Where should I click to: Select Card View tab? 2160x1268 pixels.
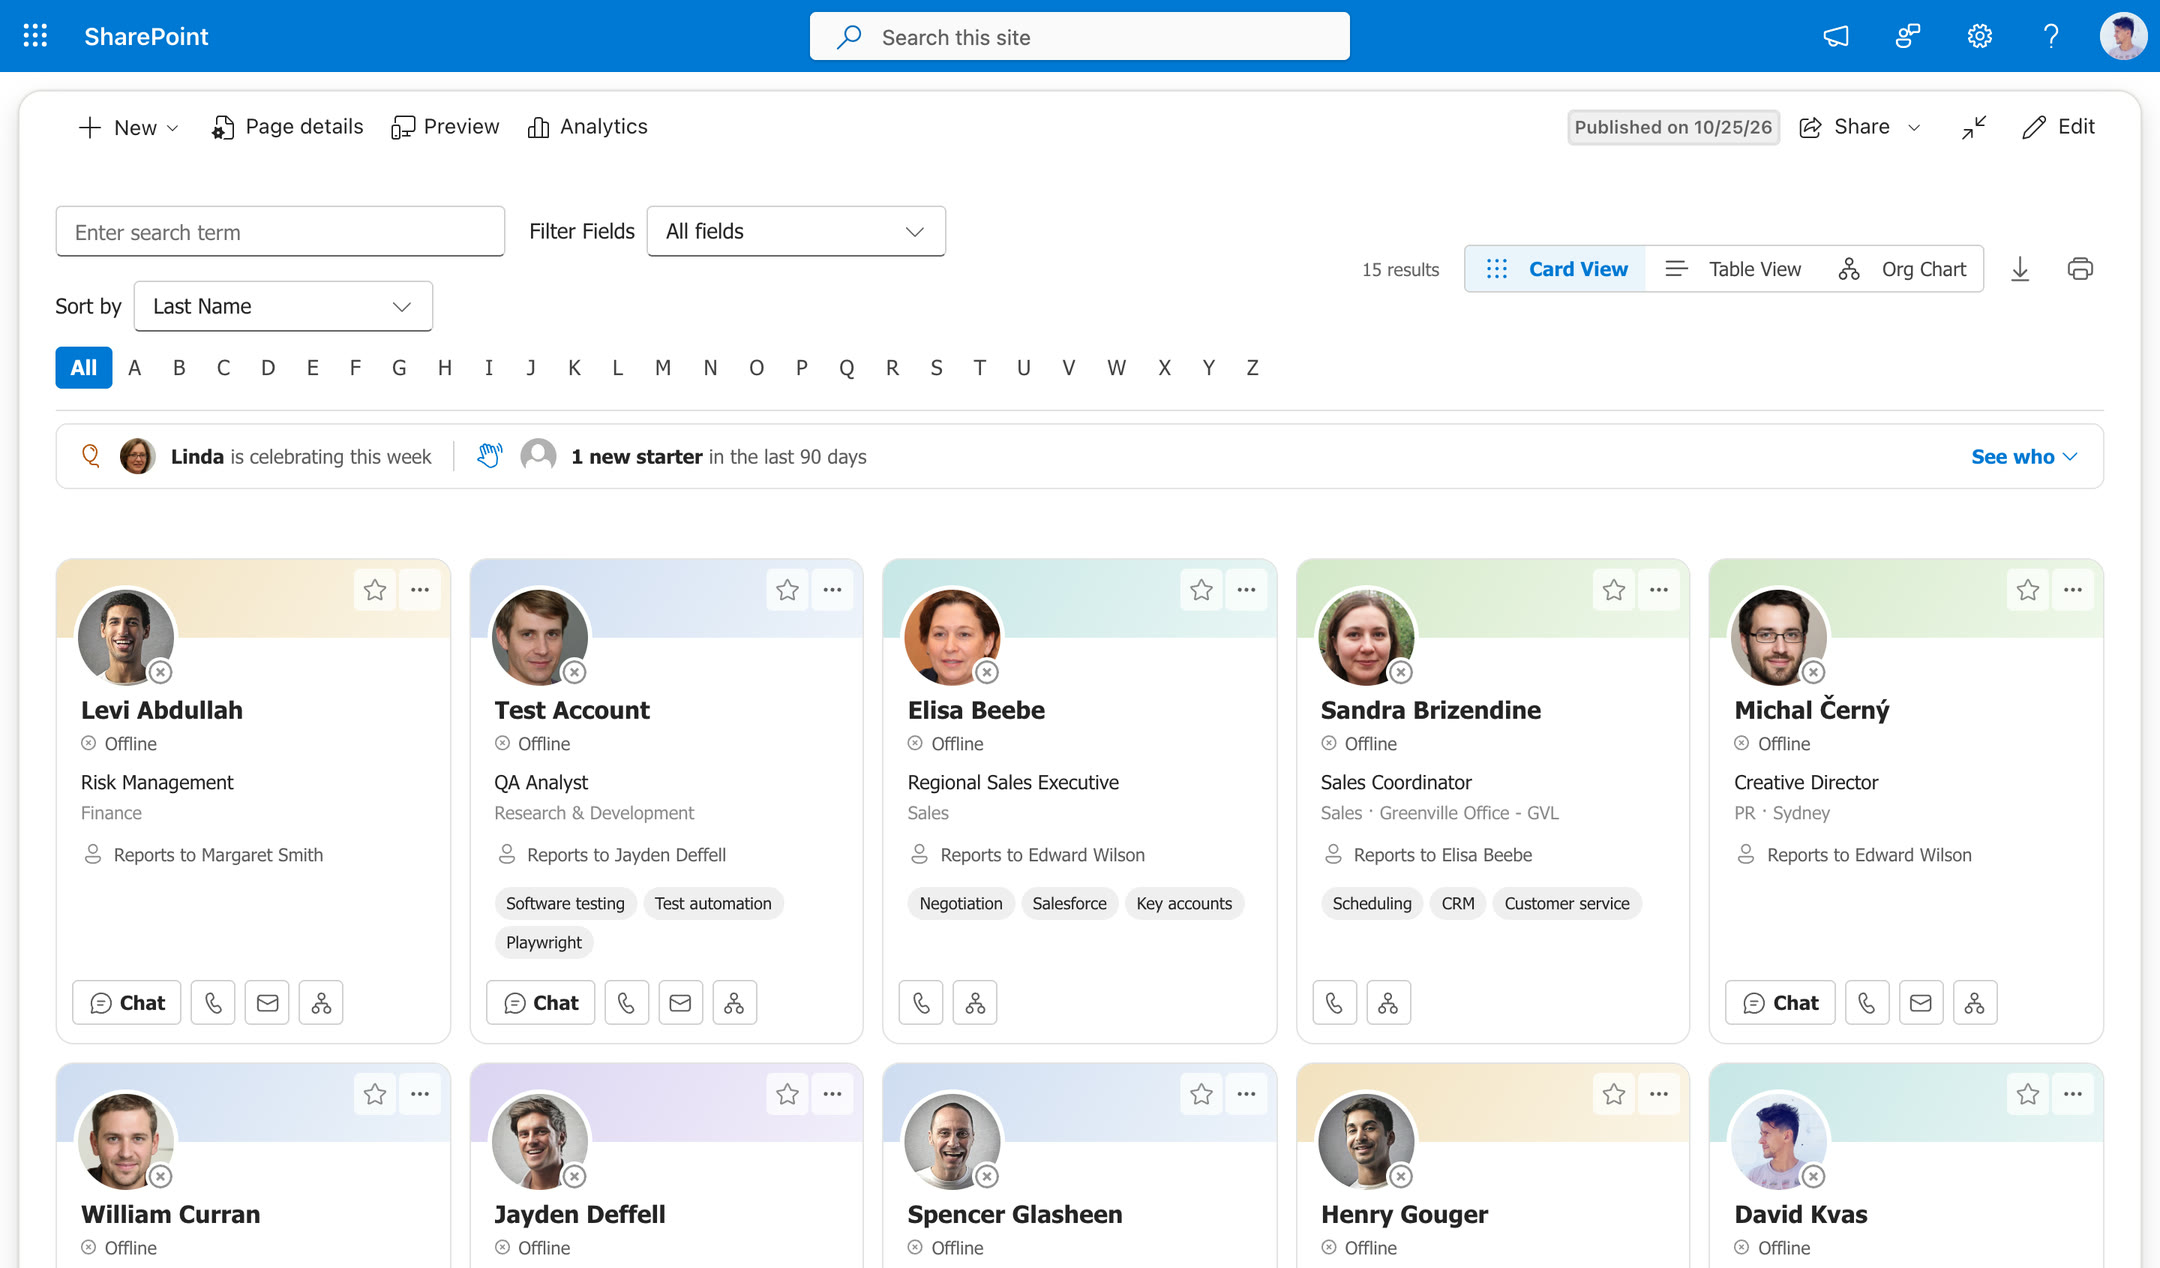click(1556, 269)
